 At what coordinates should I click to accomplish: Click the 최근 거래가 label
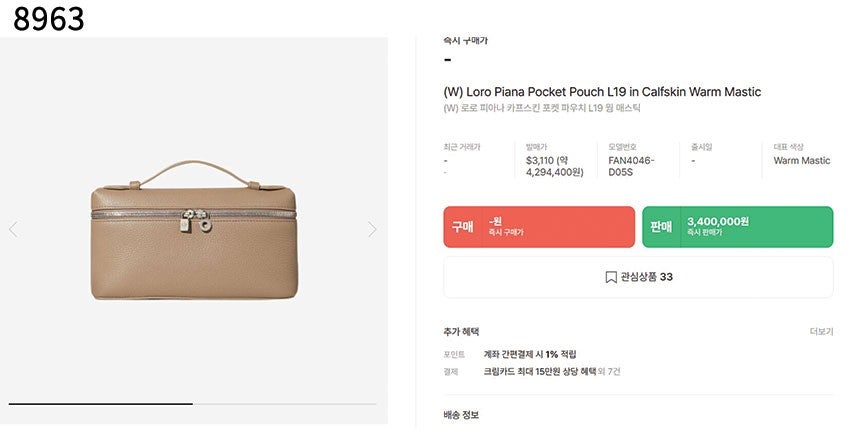(x=462, y=147)
